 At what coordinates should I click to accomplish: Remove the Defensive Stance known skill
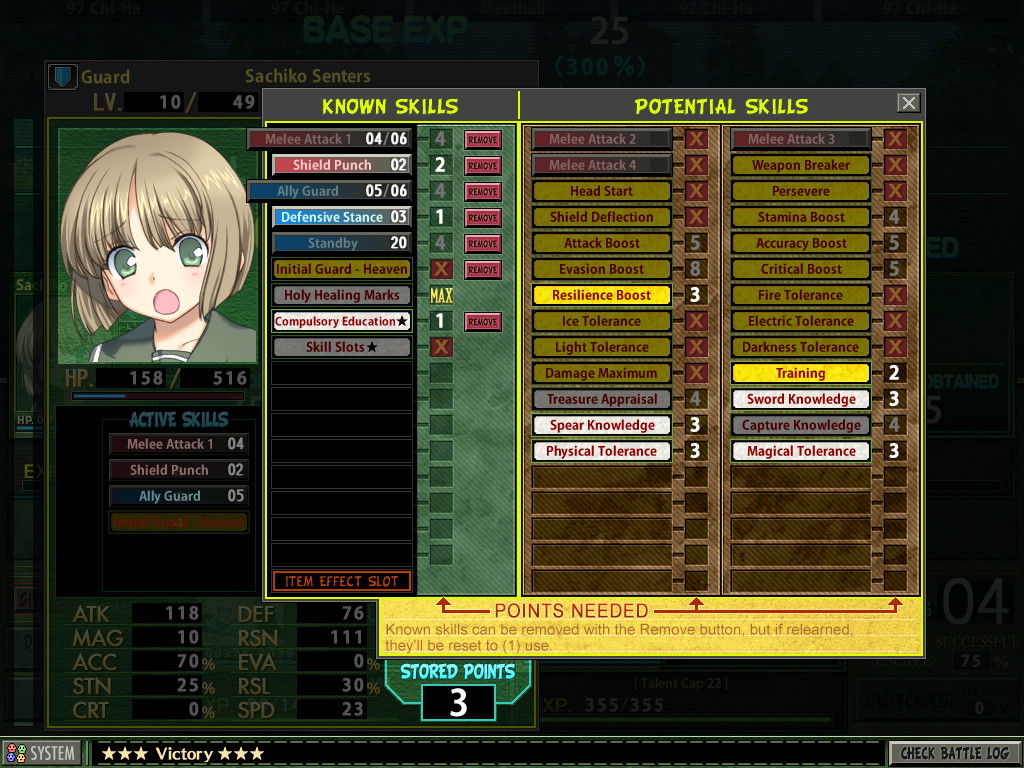pyautogui.click(x=483, y=217)
